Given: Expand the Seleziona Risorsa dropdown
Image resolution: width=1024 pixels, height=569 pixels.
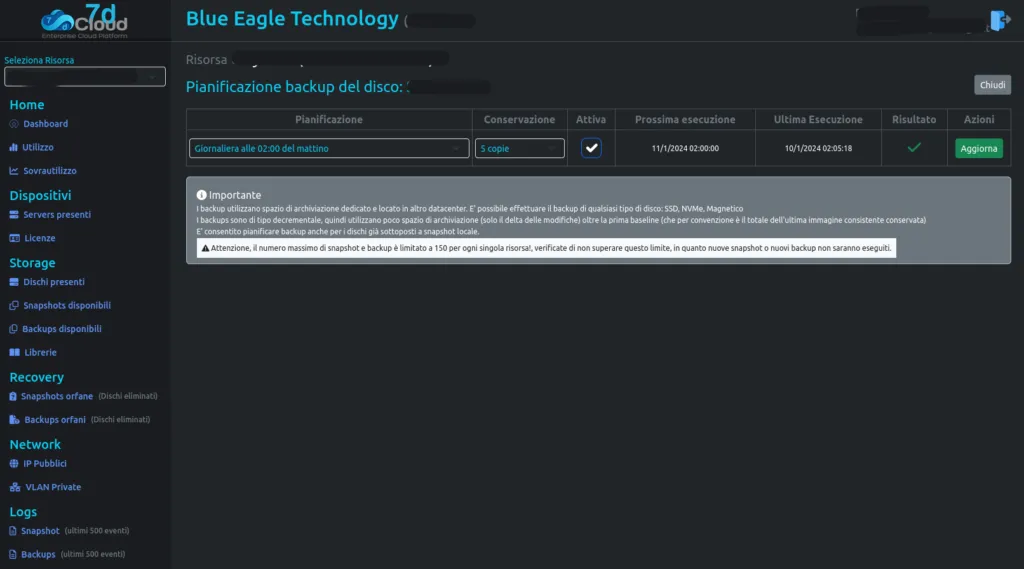Looking at the screenshot, I should coord(85,77).
